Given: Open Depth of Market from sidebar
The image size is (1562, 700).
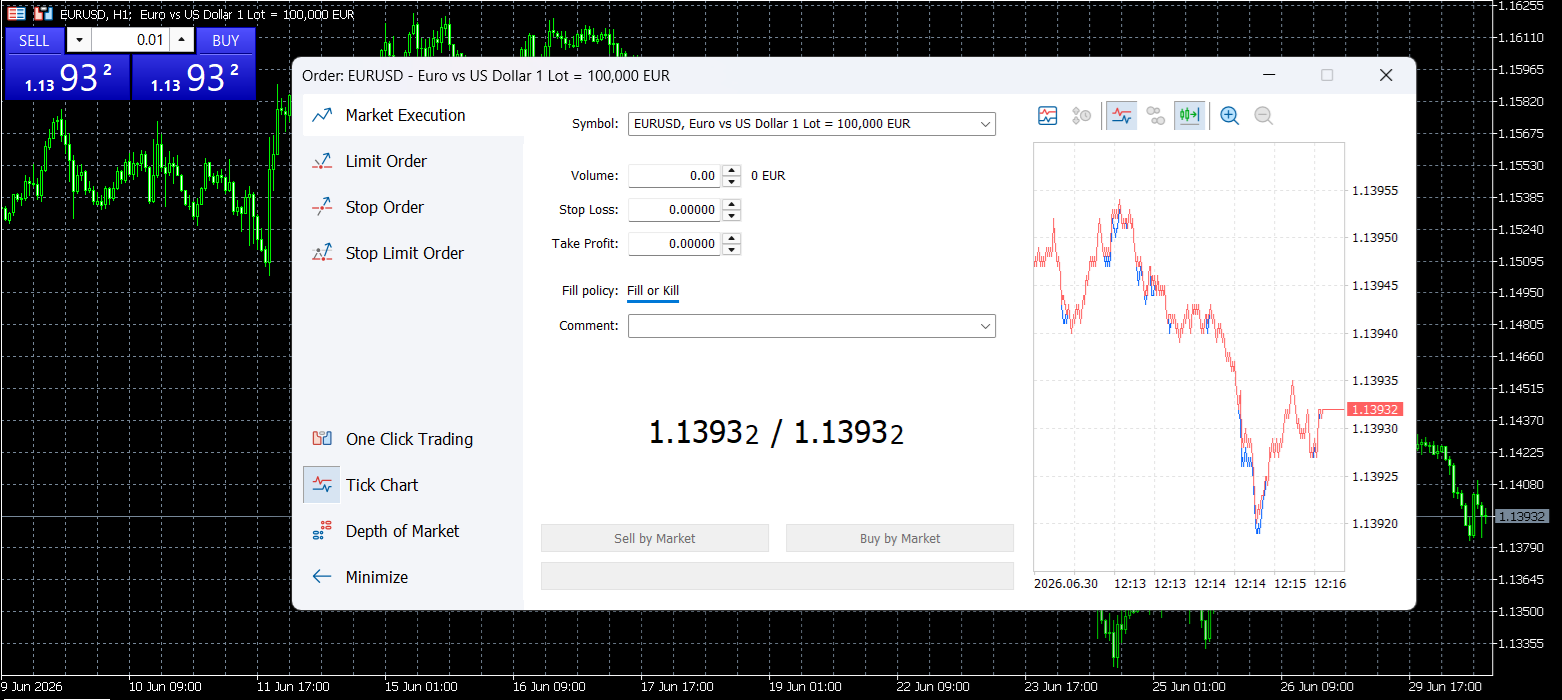Looking at the screenshot, I should pos(413,531).
